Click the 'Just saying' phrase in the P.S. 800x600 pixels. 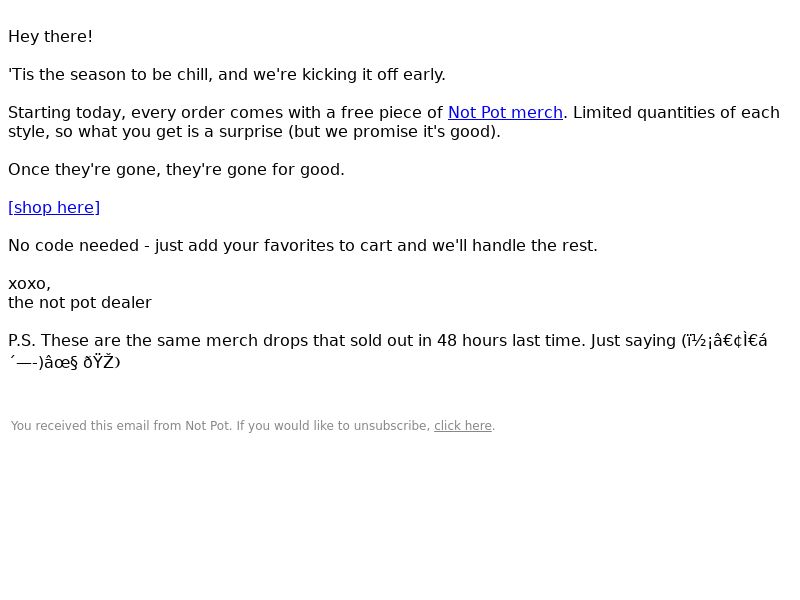[633, 340]
